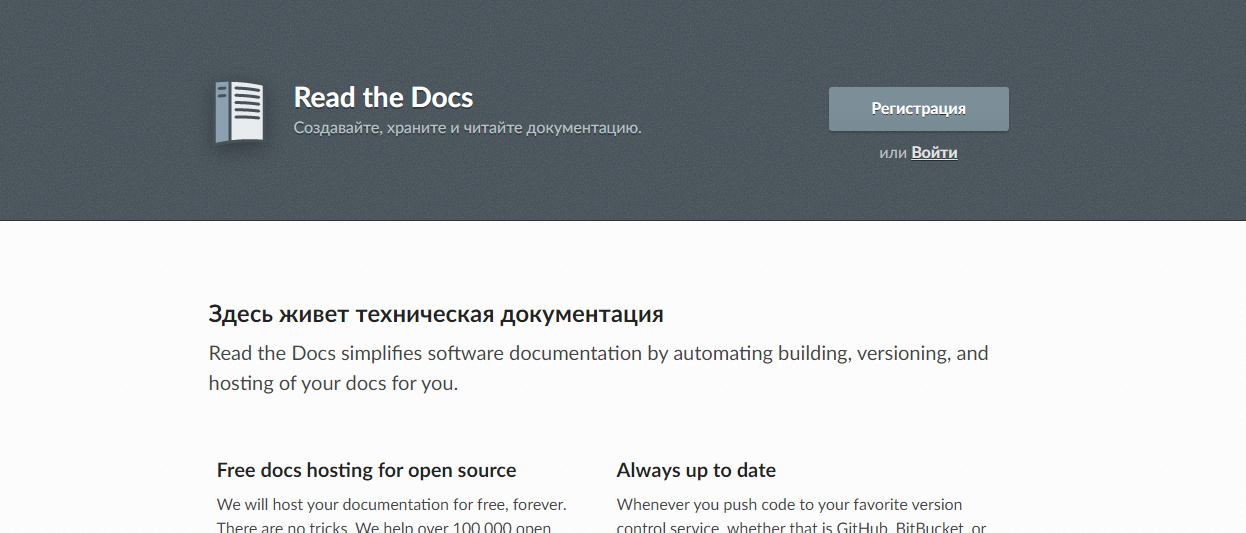Click heading Здесь живет техническая документация
Viewport: 1246px width, 533px height.
[436, 314]
